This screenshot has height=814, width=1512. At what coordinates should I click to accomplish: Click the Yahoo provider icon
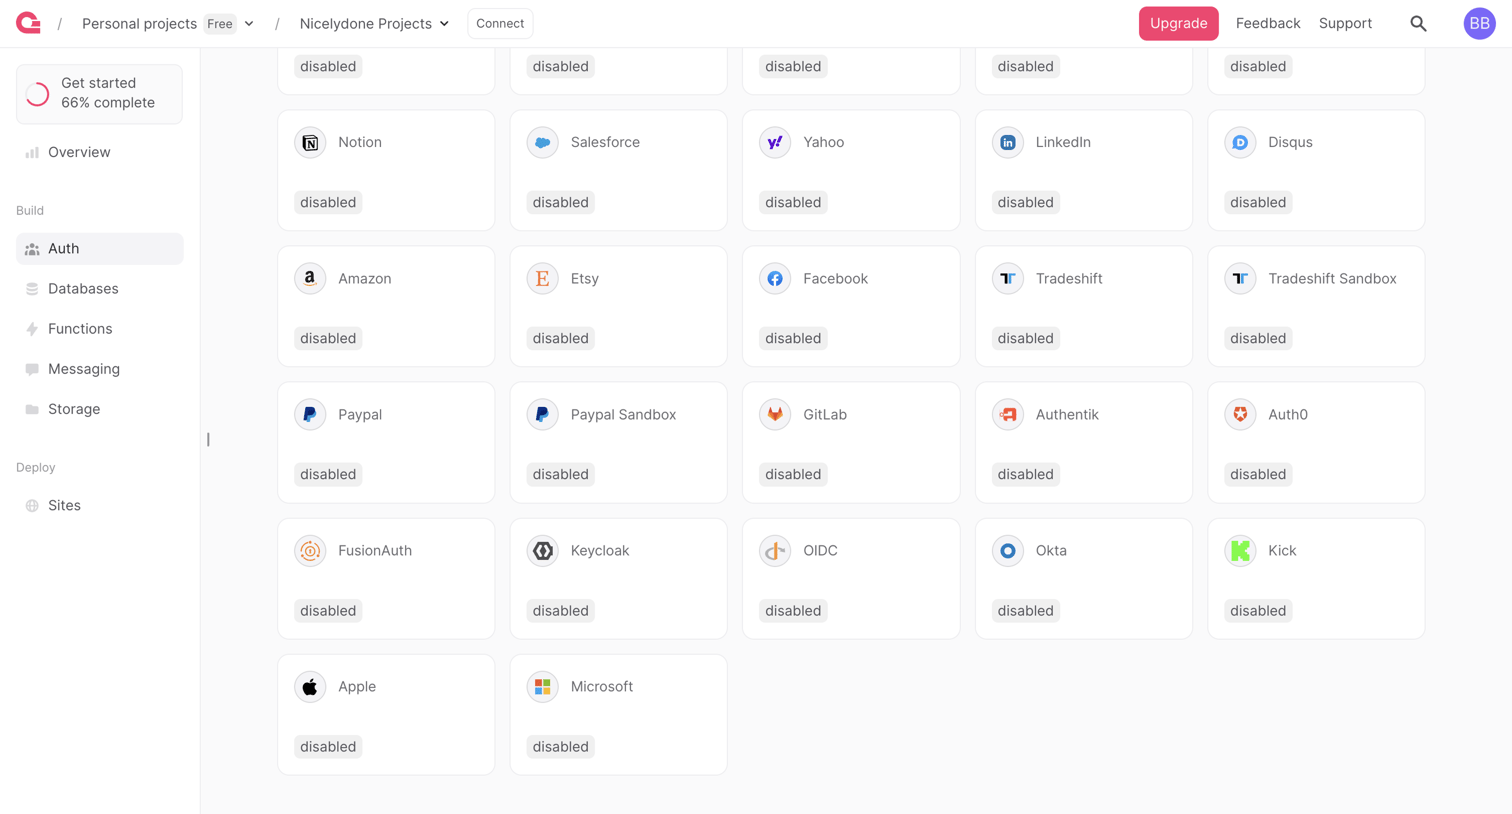coord(775,142)
